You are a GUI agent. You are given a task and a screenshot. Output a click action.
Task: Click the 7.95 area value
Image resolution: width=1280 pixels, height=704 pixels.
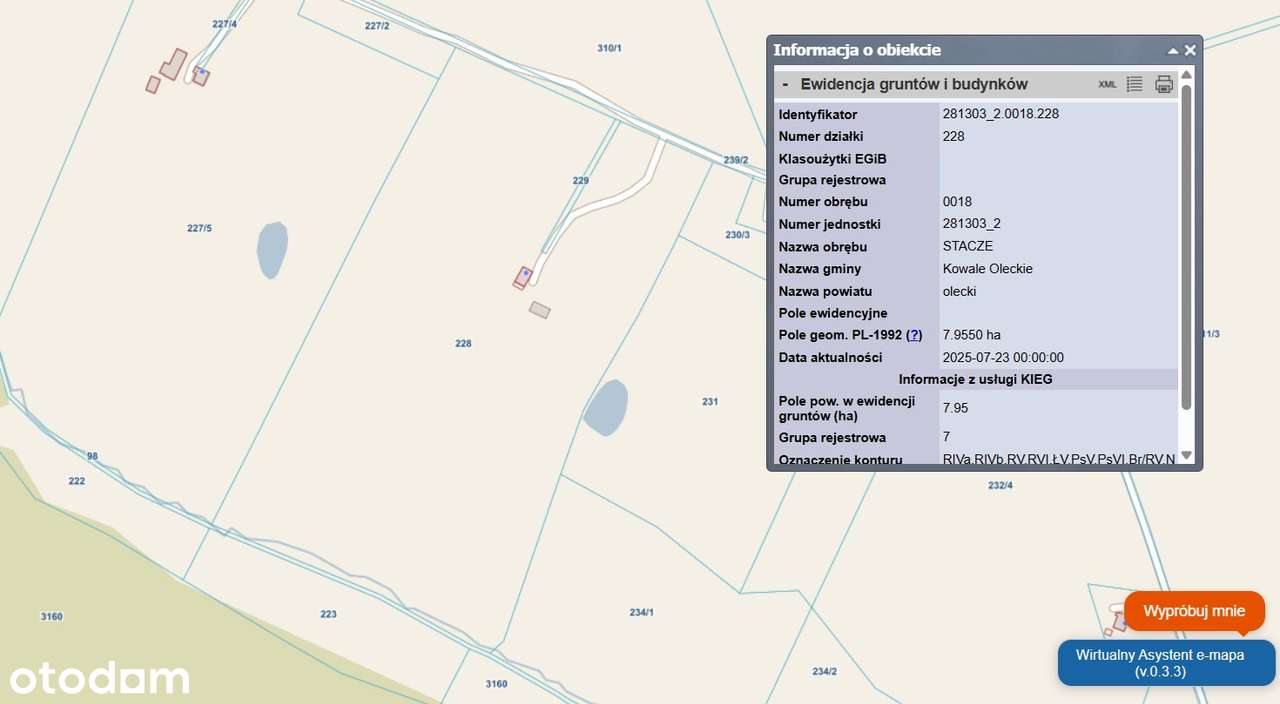pos(955,408)
